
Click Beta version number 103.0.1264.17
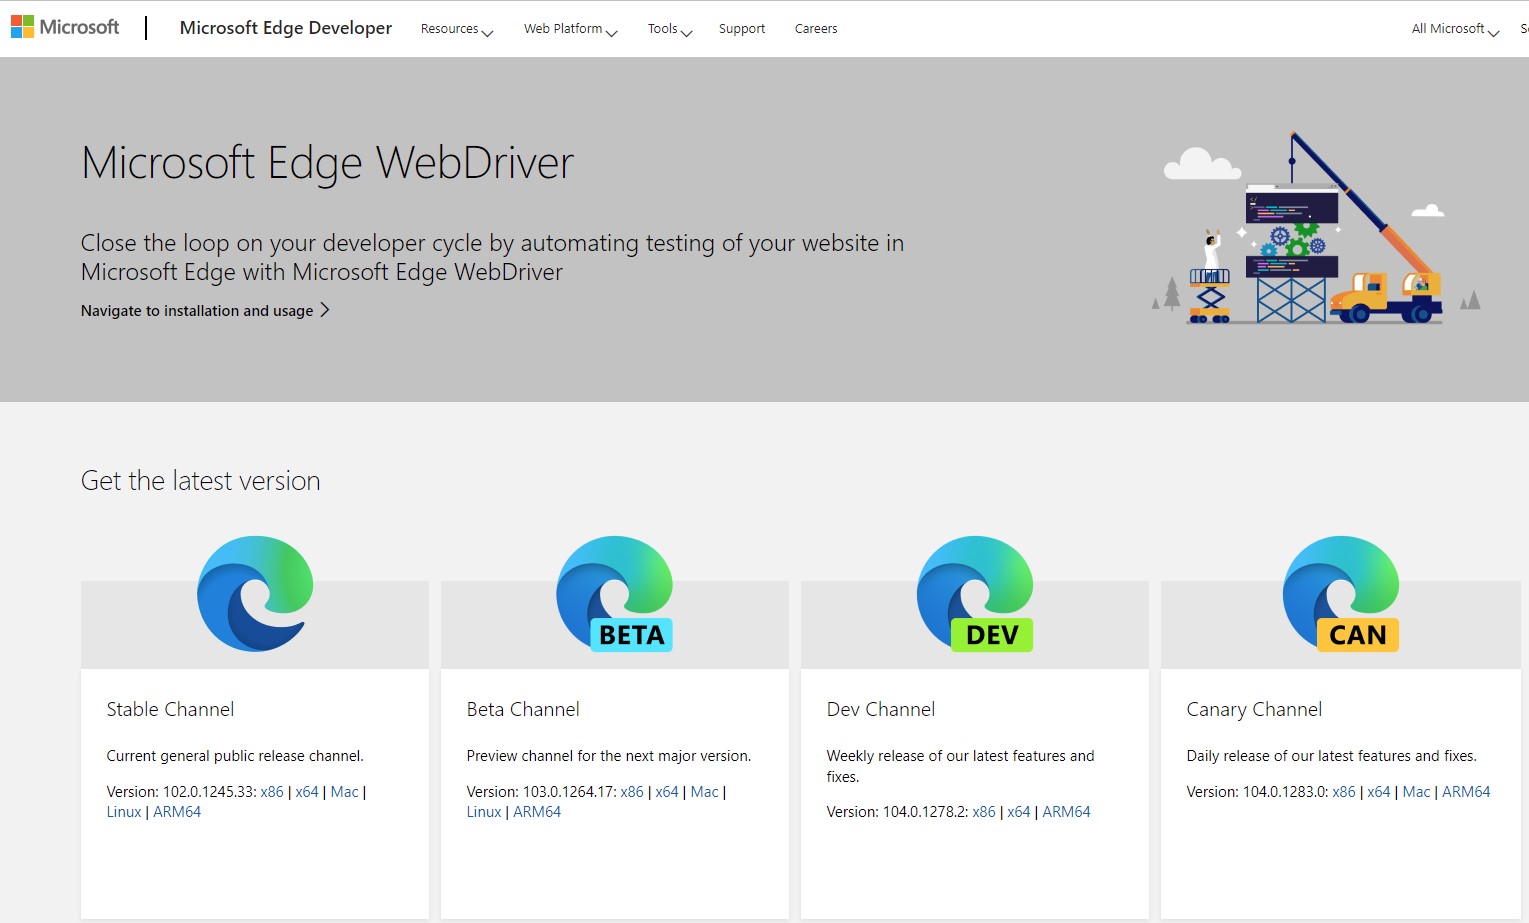pyautogui.click(x=569, y=792)
